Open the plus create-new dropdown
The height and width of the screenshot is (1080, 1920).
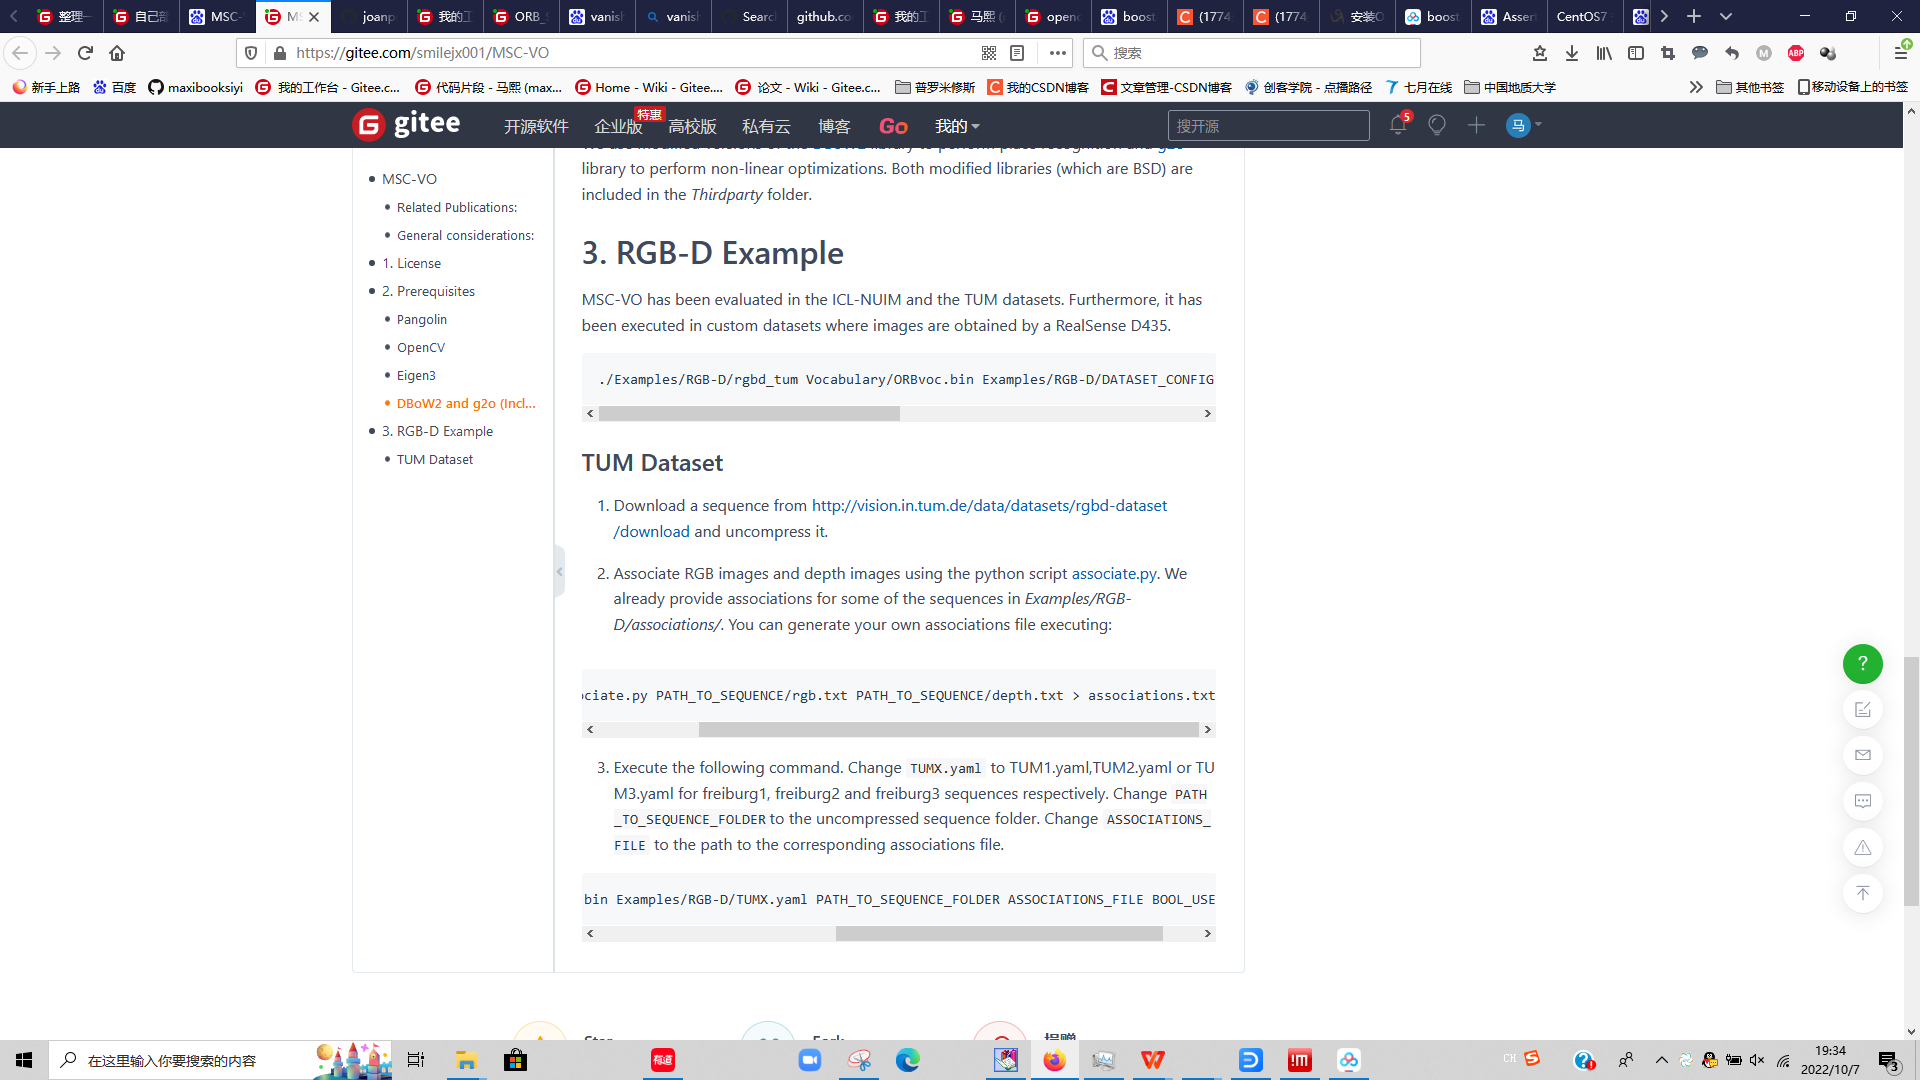point(1476,126)
